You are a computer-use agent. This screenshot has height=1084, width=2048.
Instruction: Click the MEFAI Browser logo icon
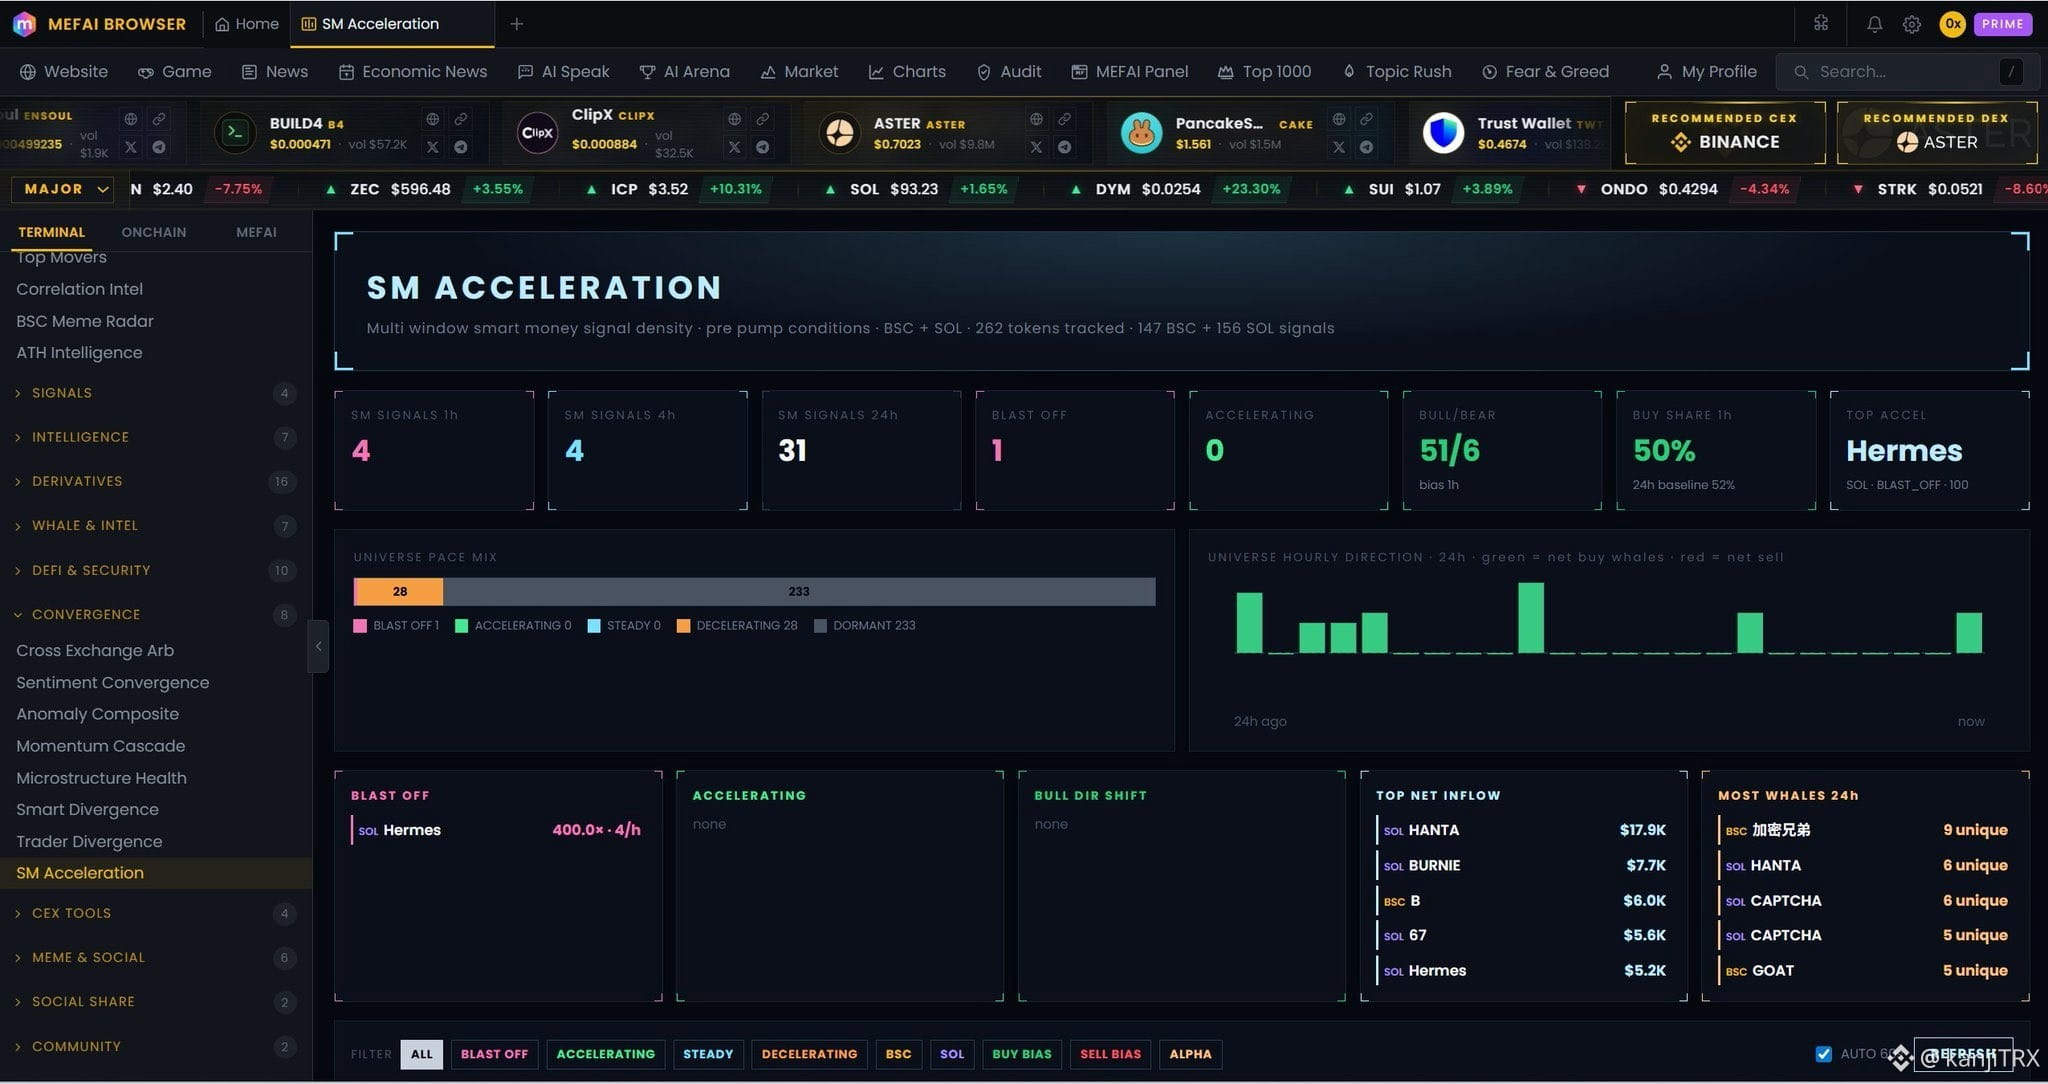point(24,23)
